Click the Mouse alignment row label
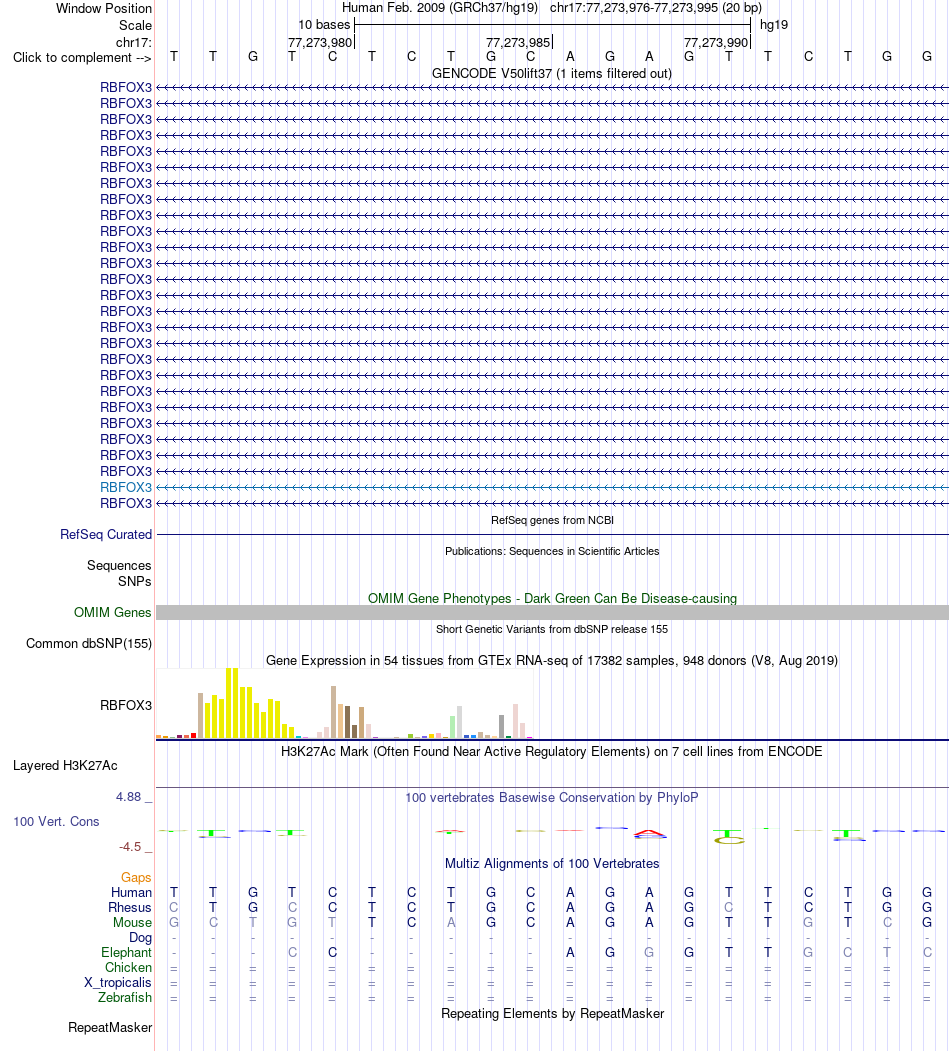 (x=133, y=922)
